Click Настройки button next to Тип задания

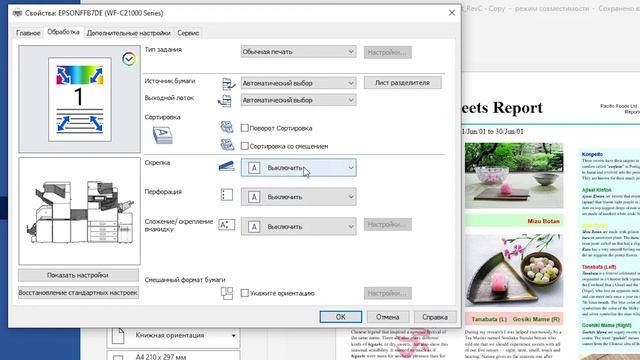pyautogui.click(x=387, y=52)
